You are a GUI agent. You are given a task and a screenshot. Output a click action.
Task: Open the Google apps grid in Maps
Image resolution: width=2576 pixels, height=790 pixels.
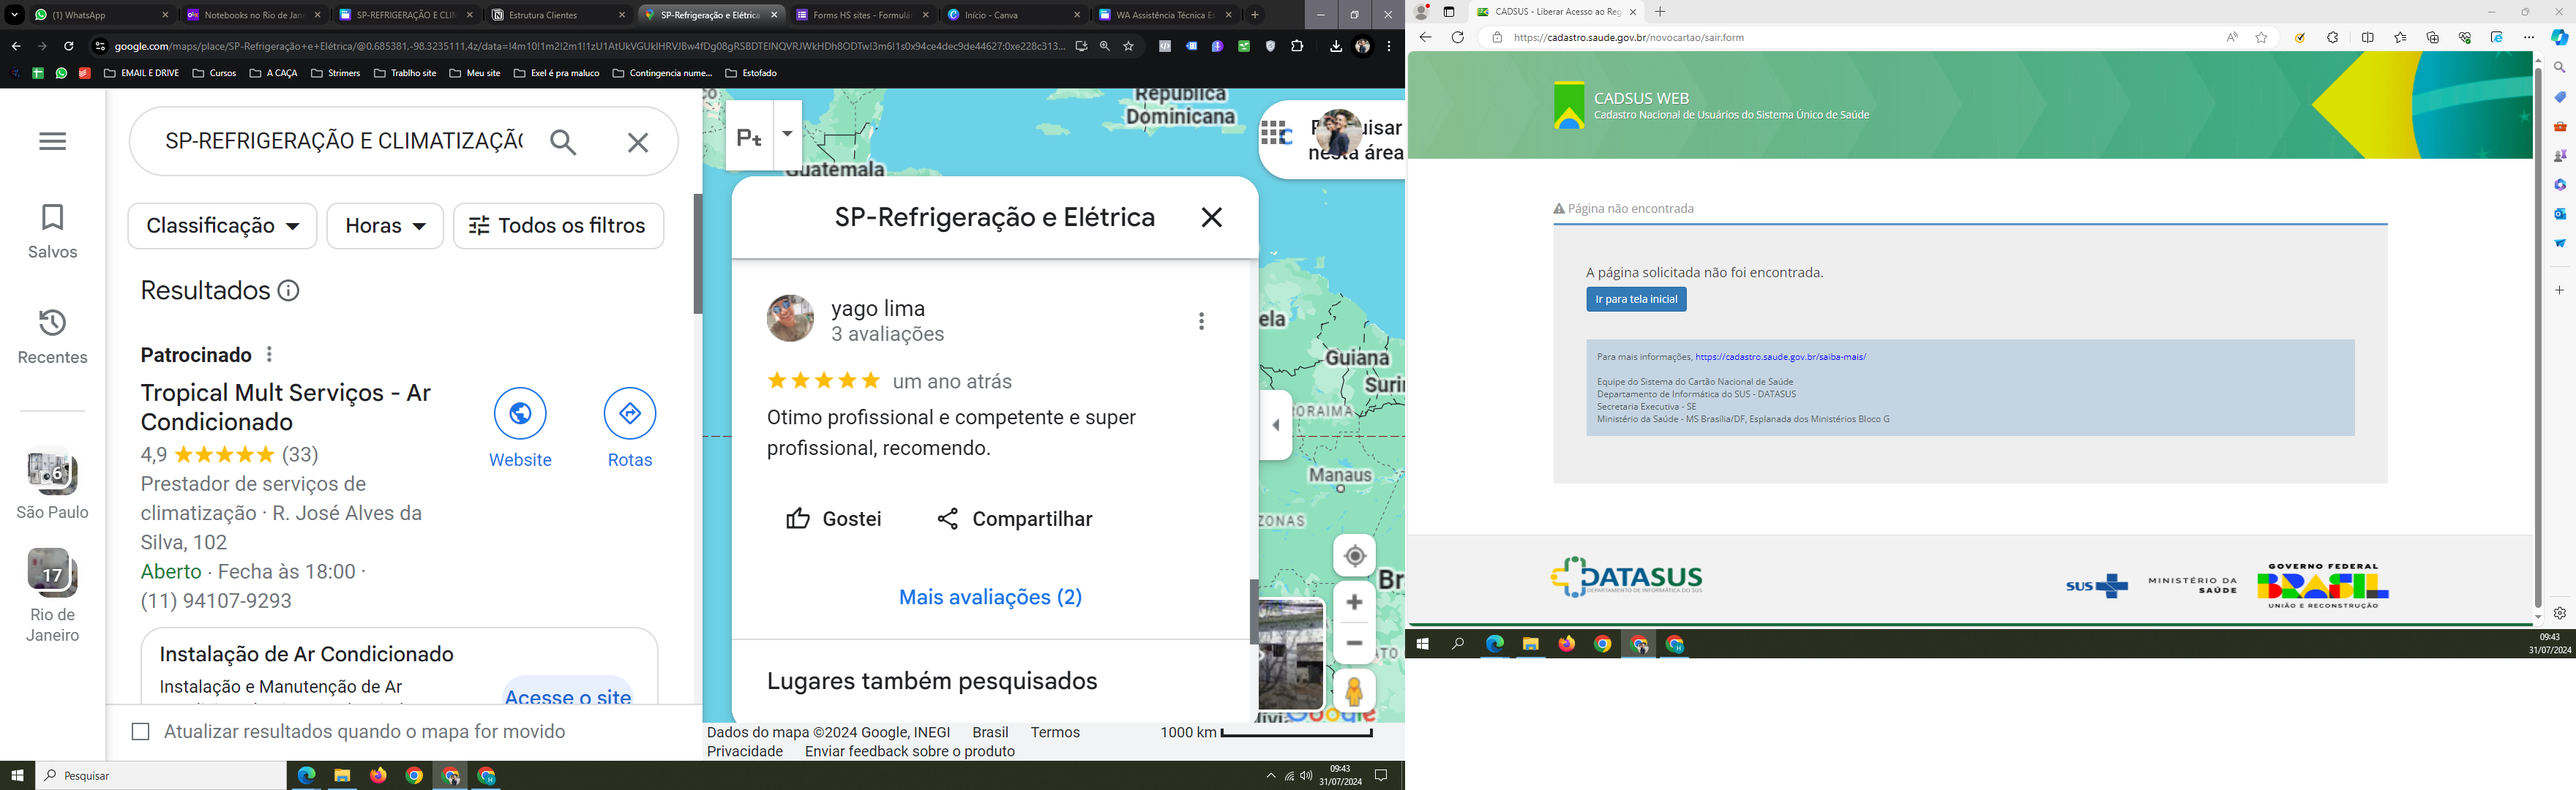tap(1272, 133)
